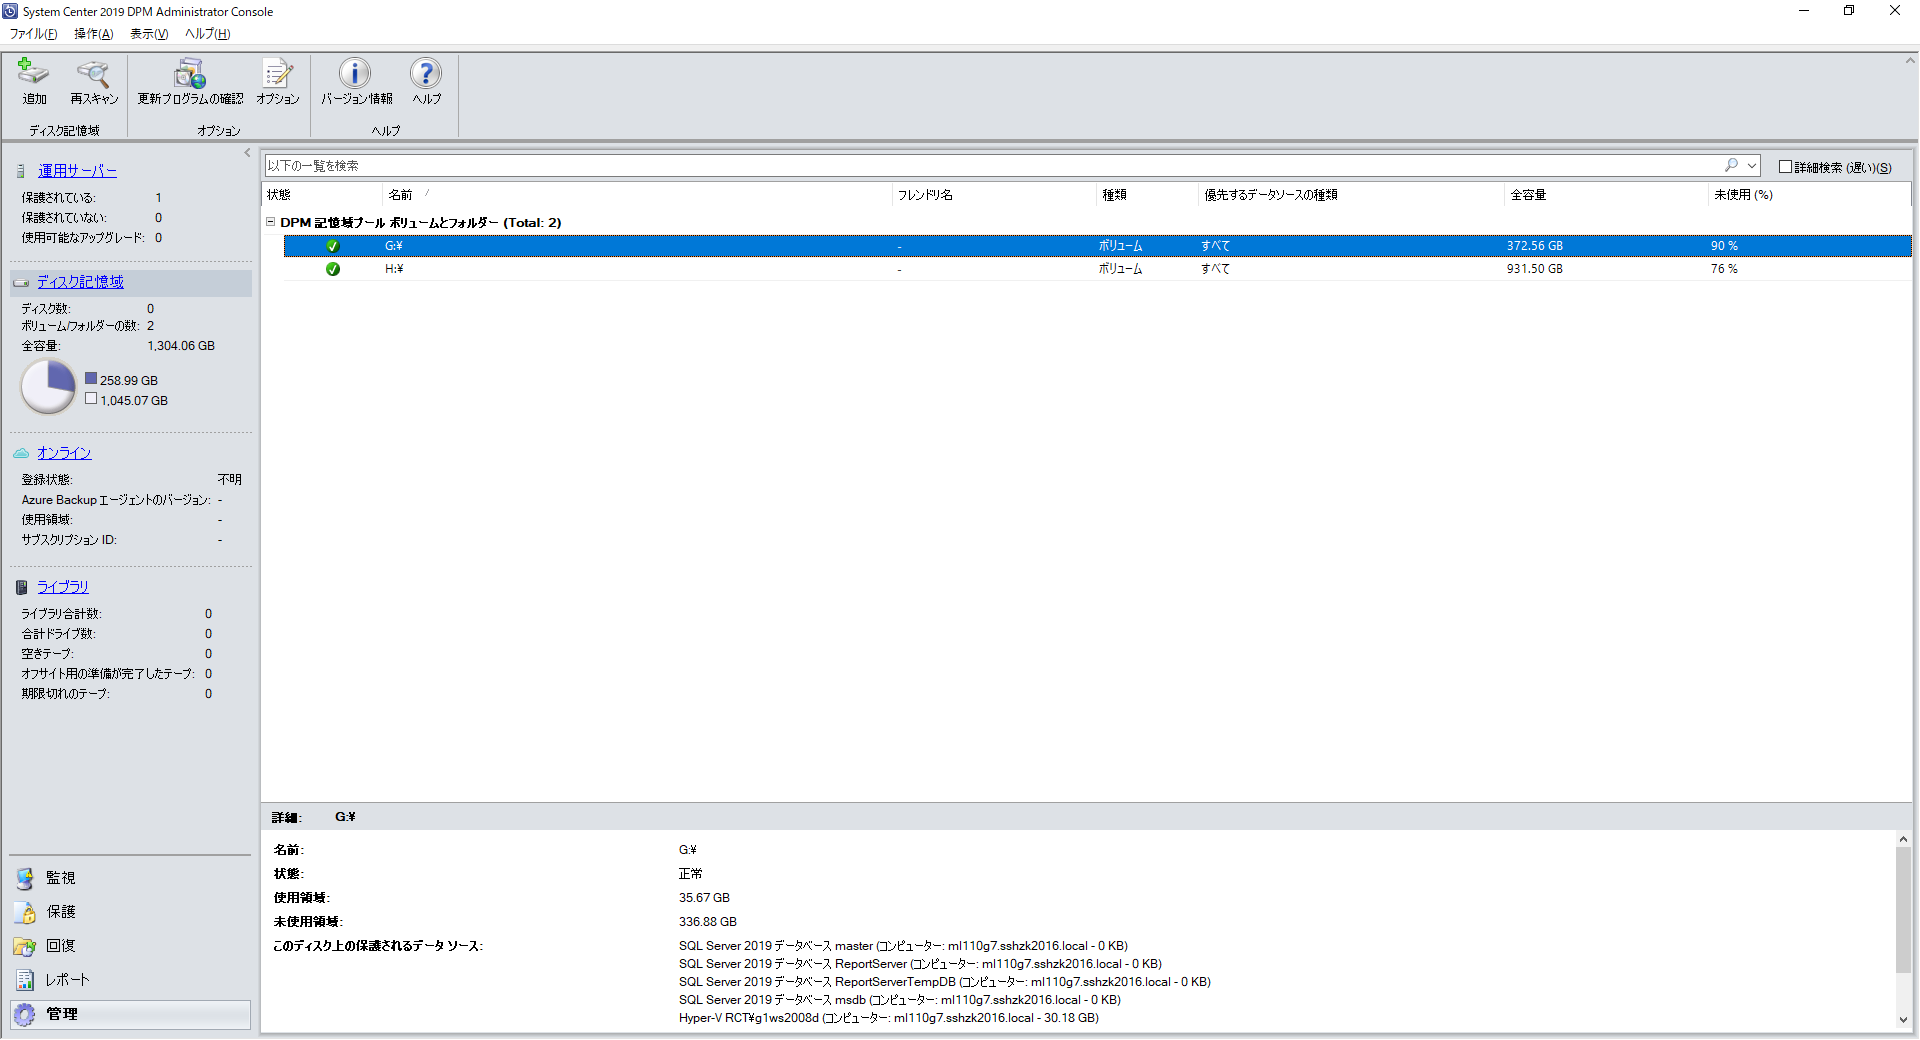Open the 操作(A) menu
The height and width of the screenshot is (1040, 1920).
92,33
